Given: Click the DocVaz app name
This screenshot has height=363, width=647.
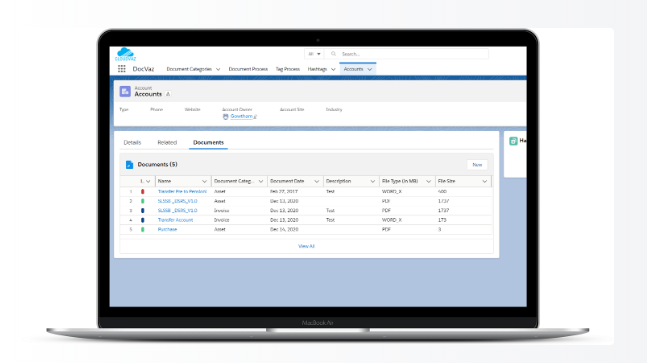Looking at the screenshot, I should (x=143, y=69).
